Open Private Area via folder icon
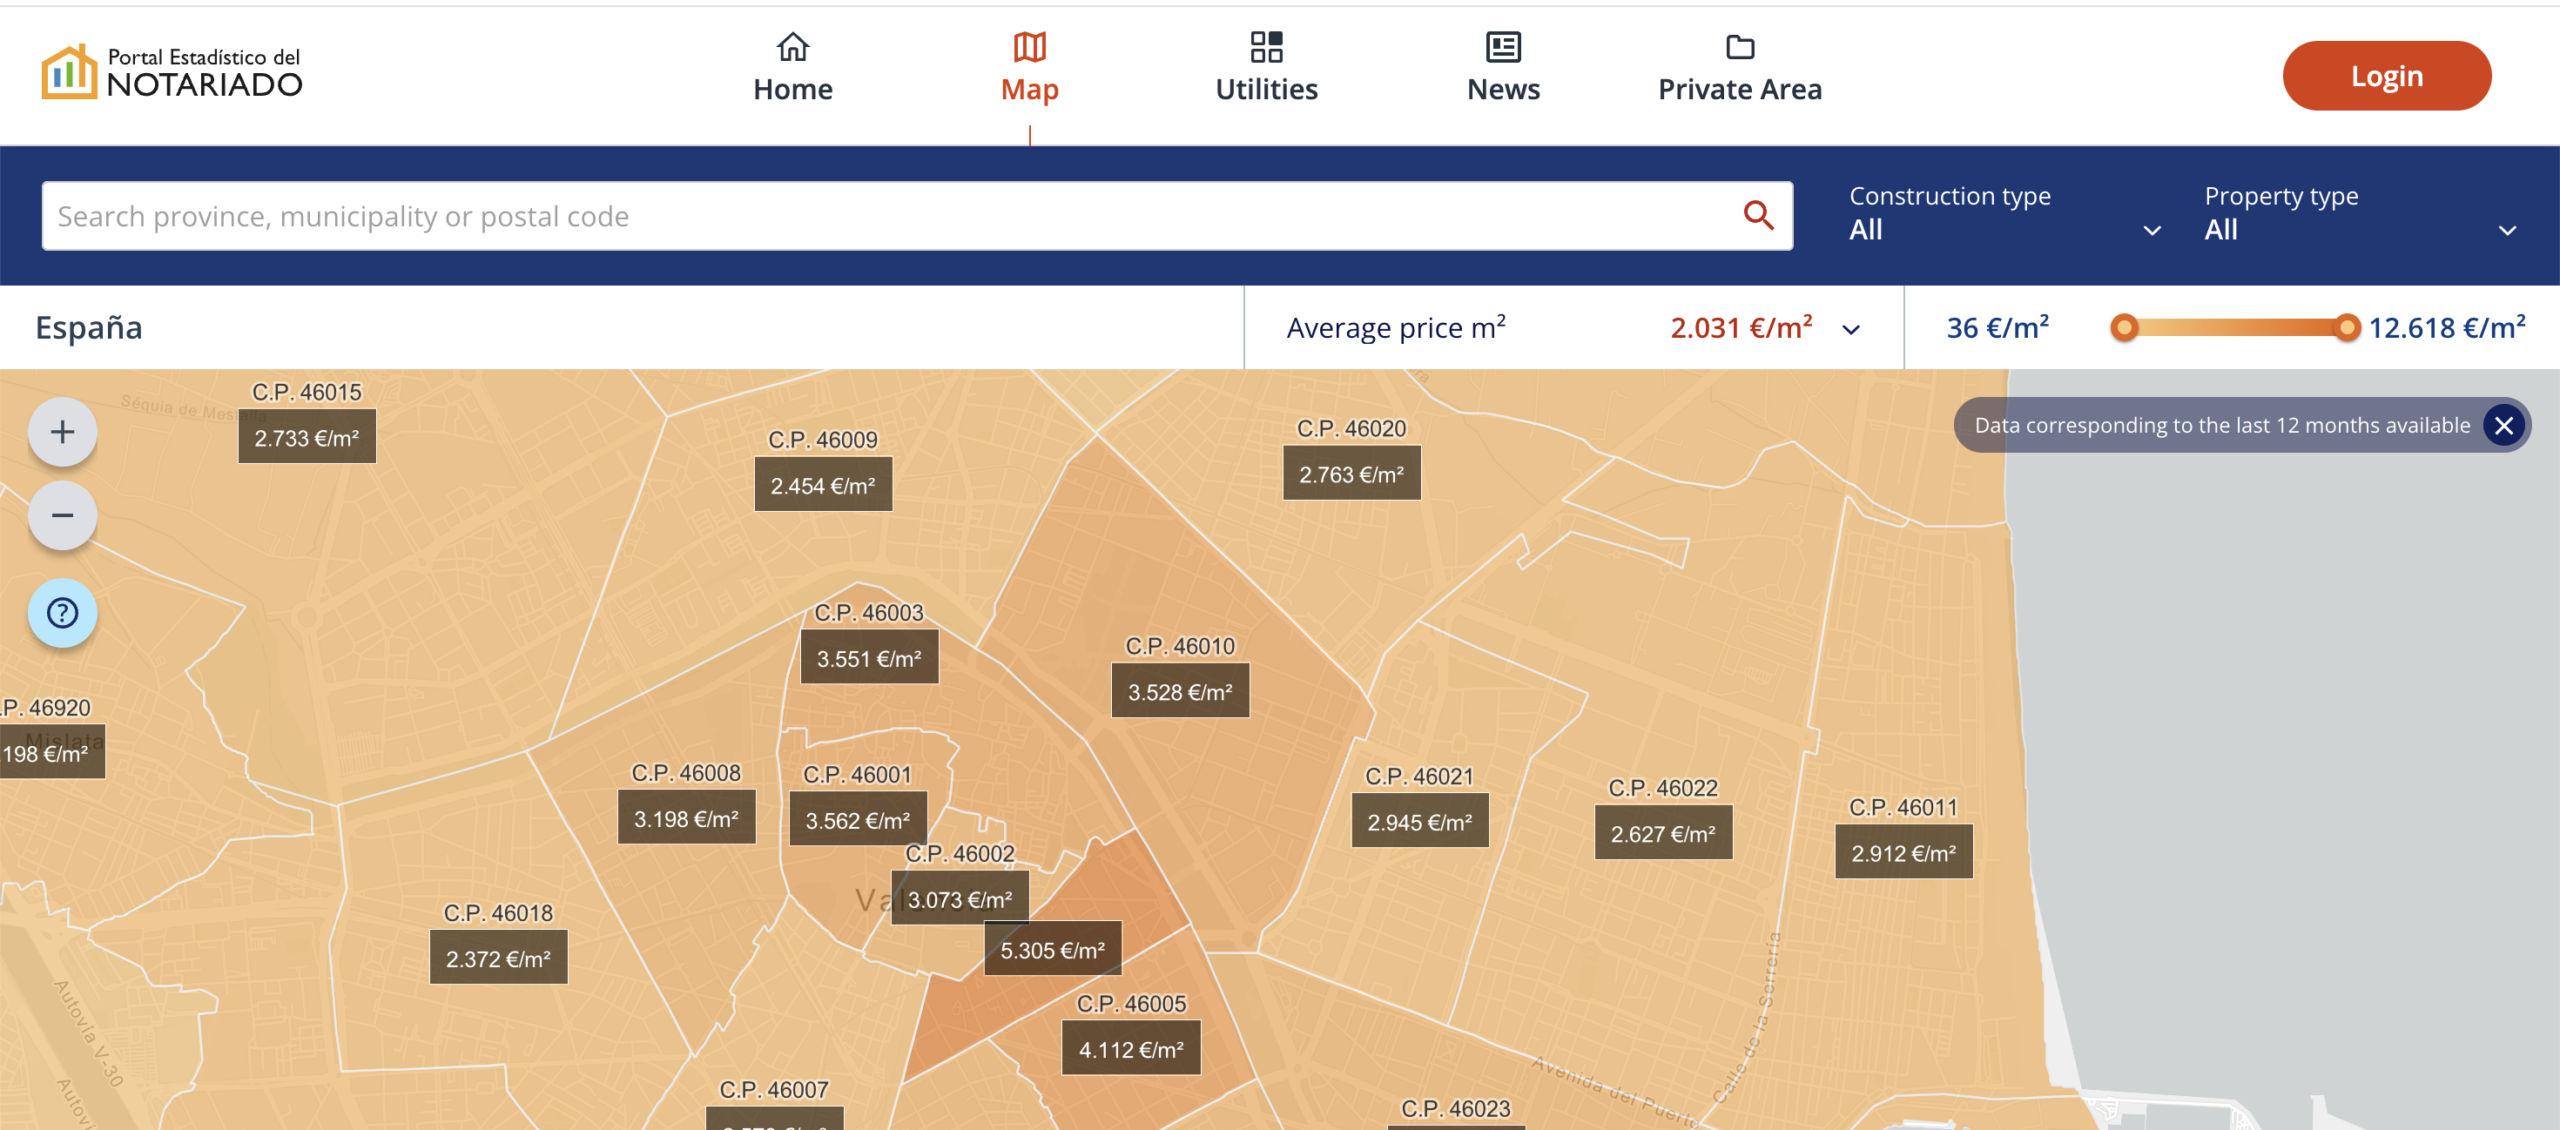This screenshot has height=1130, width=2560. coord(1740,47)
